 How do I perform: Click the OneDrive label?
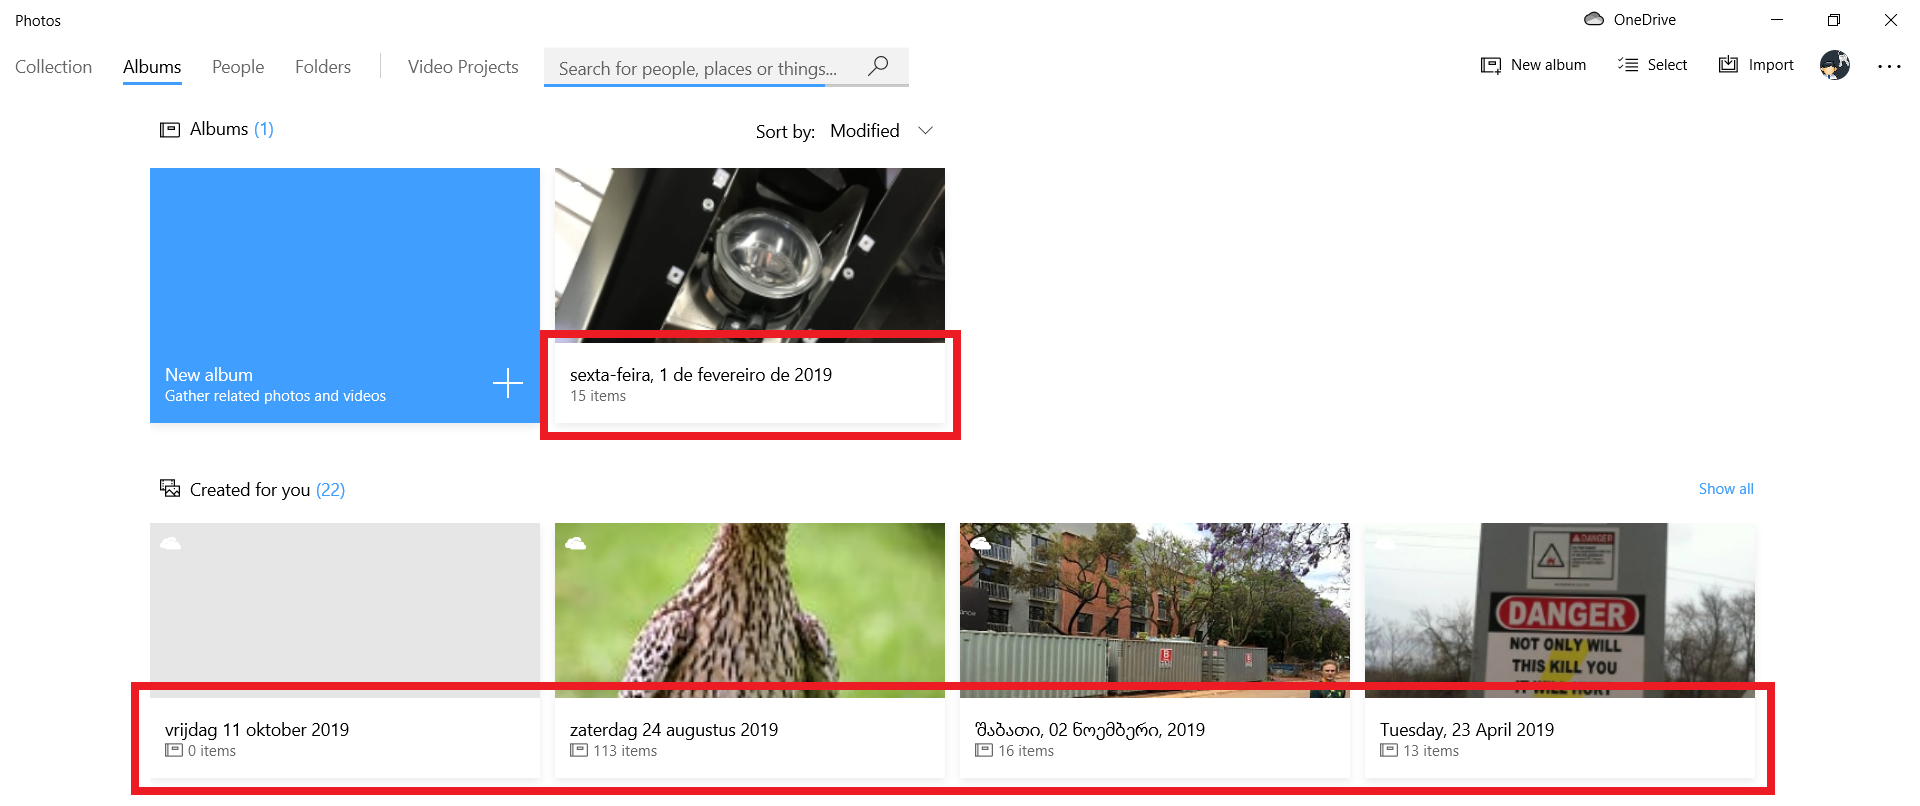(1644, 20)
